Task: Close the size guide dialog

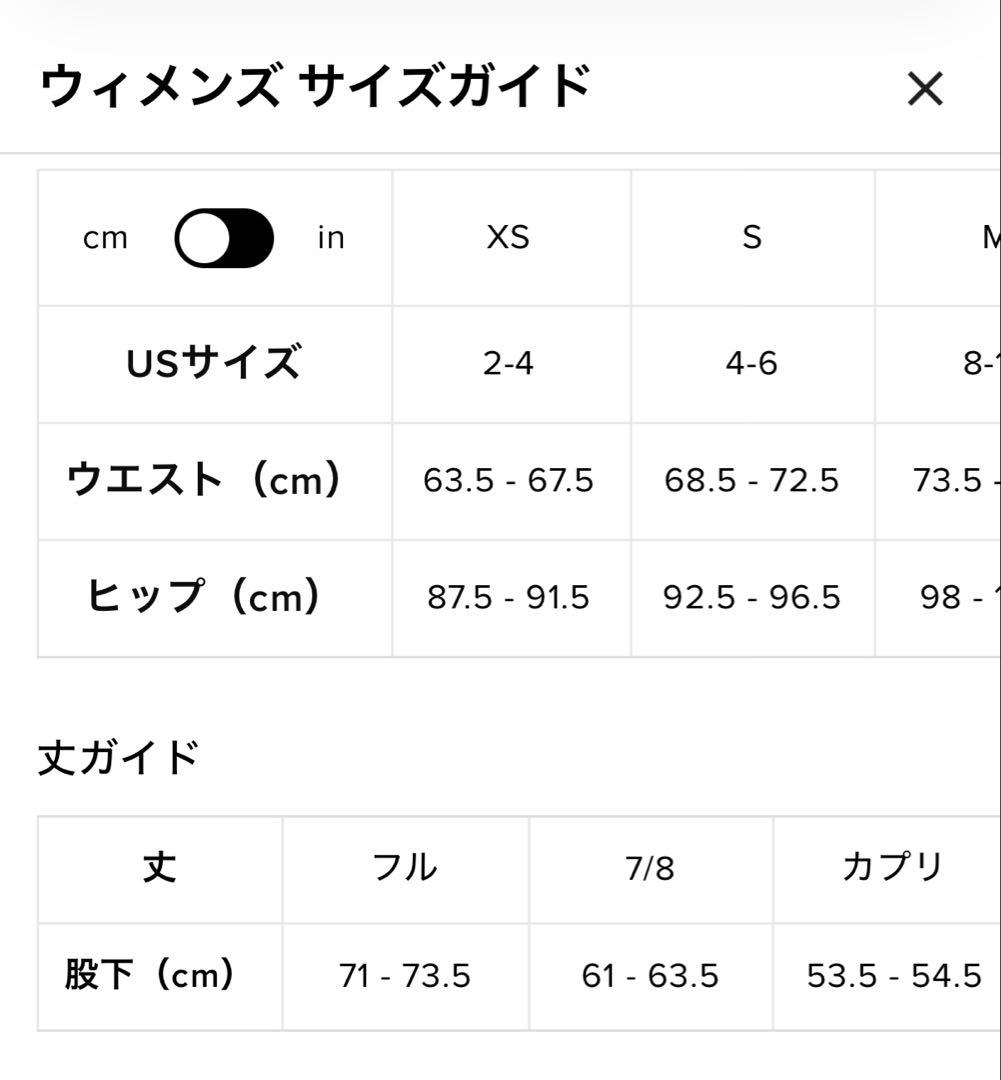Action: tap(925, 89)
